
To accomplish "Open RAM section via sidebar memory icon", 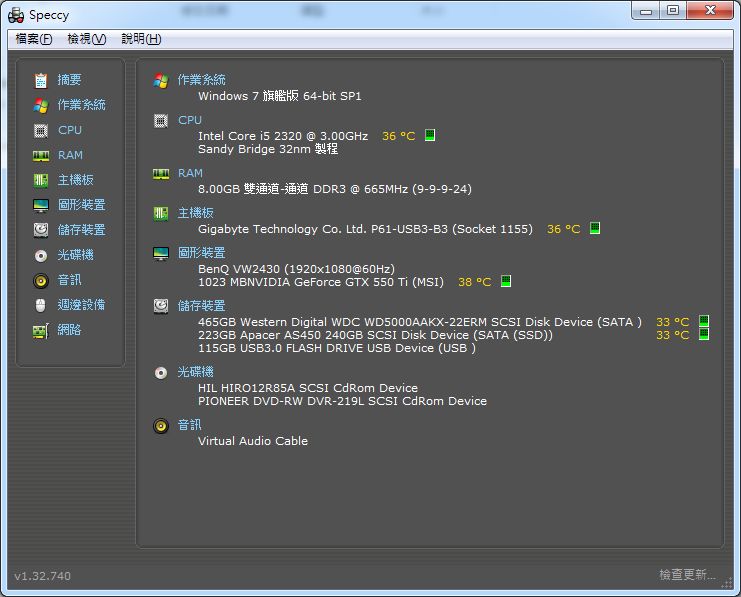I will [x=41, y=155].
